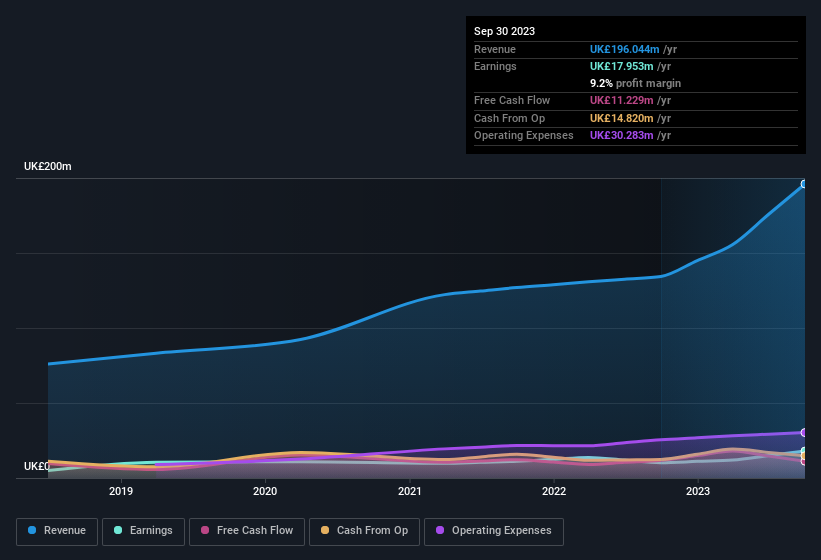The height and width of the screenshot is (560, 821).
Task: Click the Earnings label in tooltip
Action: click(495, 66)
